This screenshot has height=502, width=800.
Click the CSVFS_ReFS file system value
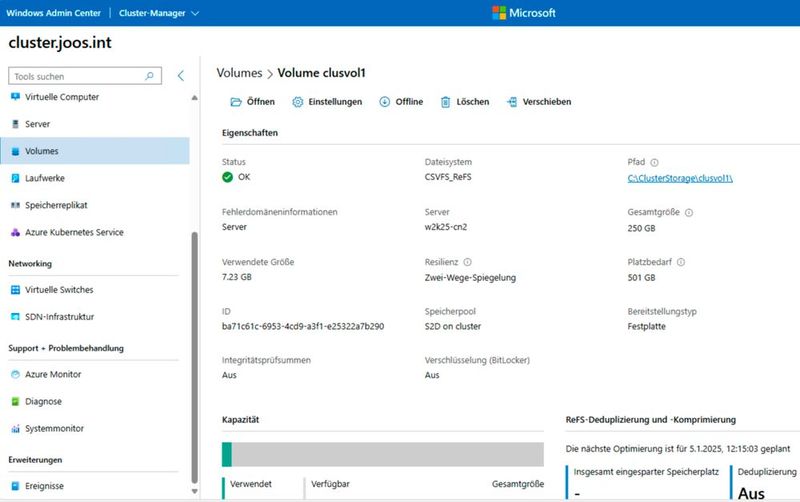(448, 177)
